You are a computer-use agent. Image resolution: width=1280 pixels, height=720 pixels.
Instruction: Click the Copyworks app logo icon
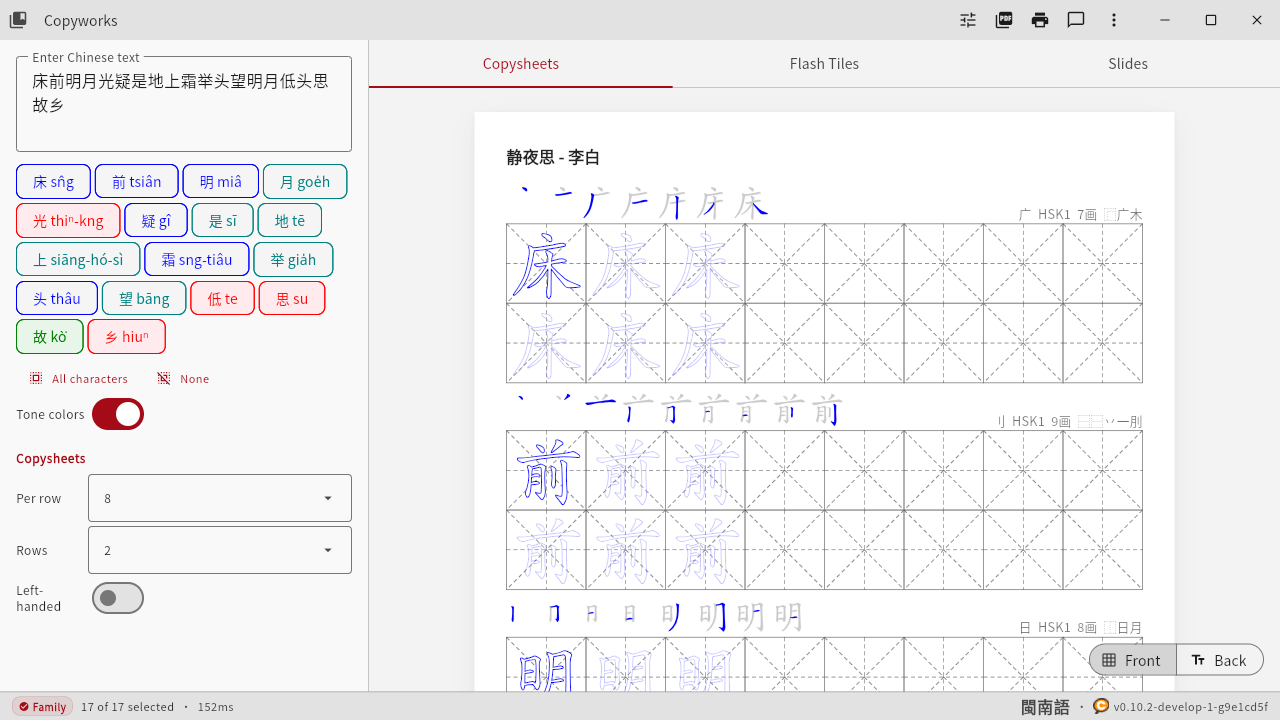click(18, 20)
